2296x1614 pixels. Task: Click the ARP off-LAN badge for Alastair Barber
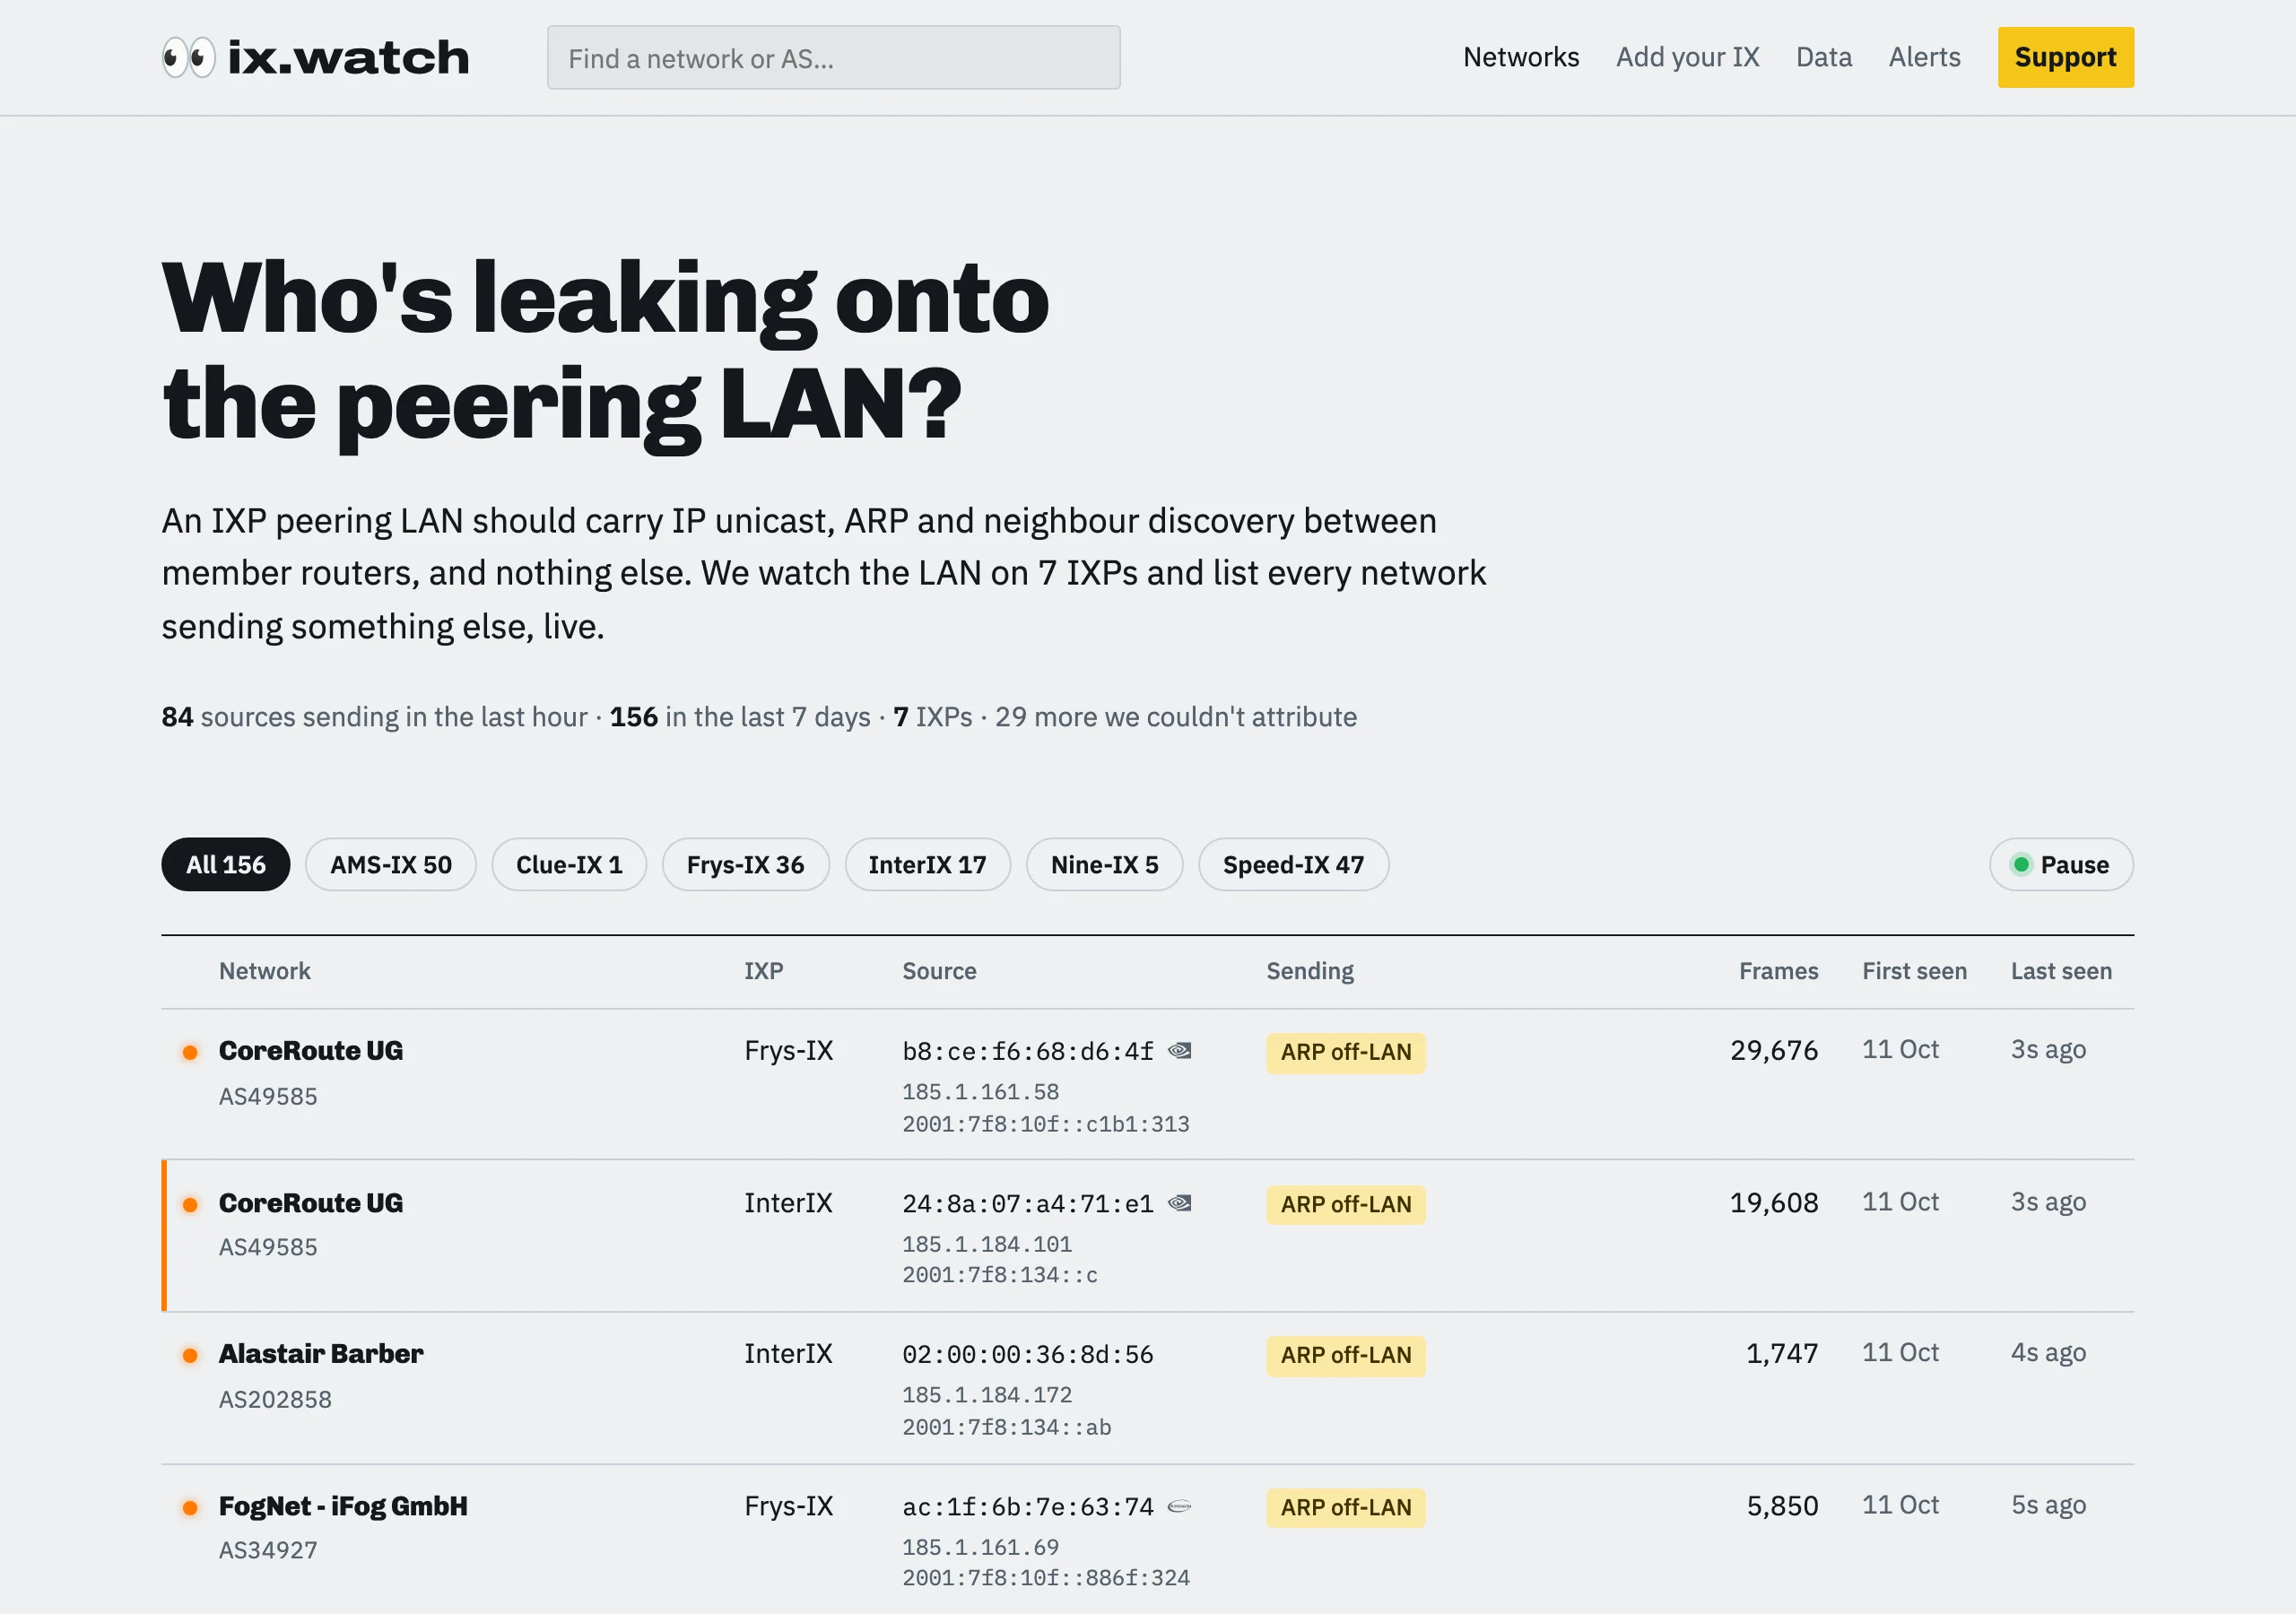coord(1345,1356)
